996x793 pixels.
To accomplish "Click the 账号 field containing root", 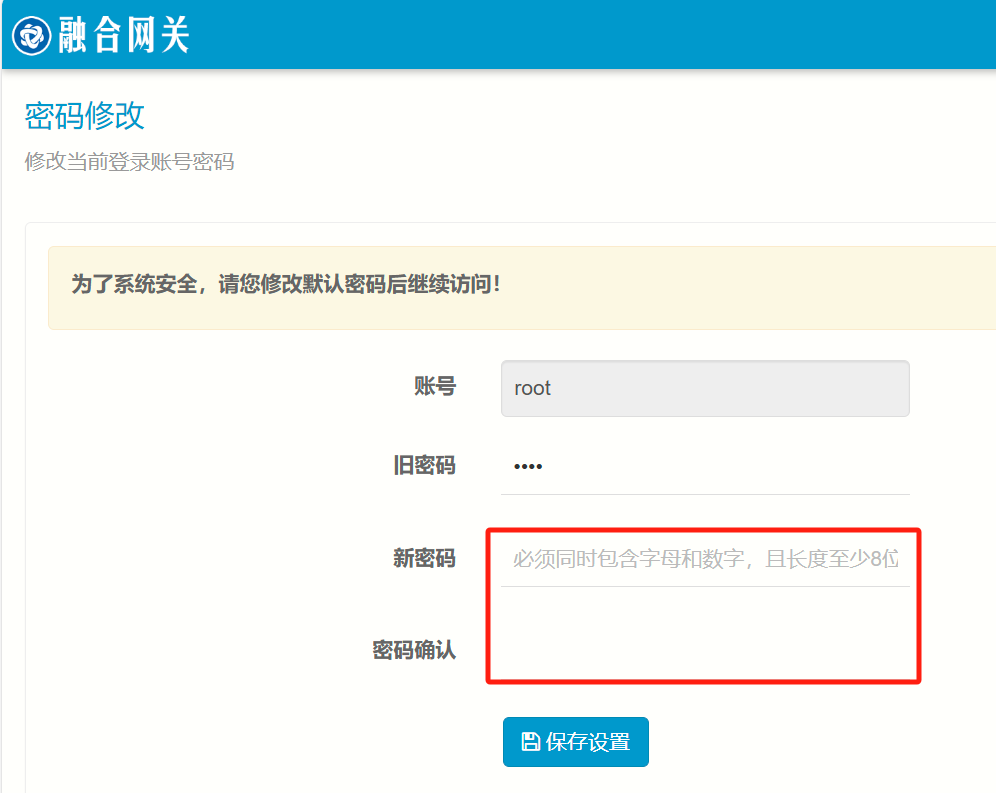I will pyautogui.click(x=705, y=388).
